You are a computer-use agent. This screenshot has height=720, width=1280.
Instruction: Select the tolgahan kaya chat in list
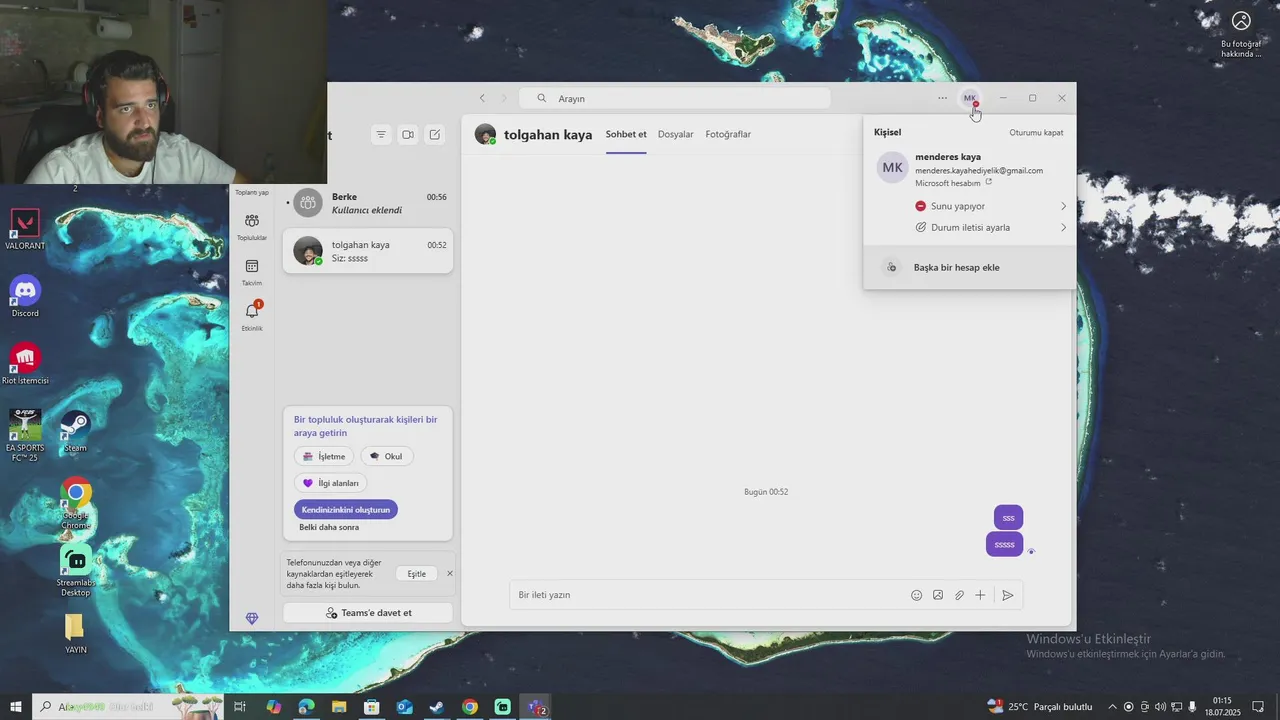[x=368, y=251]
